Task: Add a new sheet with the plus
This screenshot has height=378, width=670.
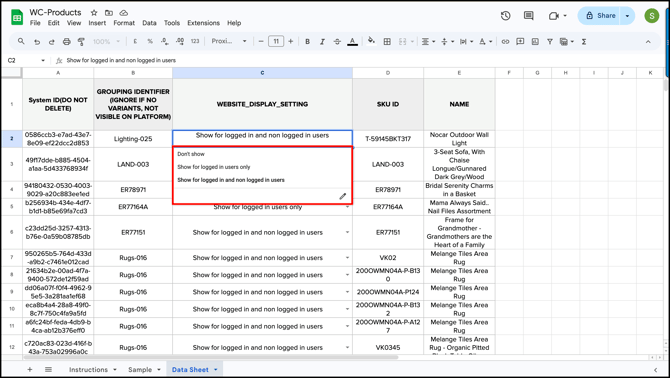Action: click(x=30, y=369)
